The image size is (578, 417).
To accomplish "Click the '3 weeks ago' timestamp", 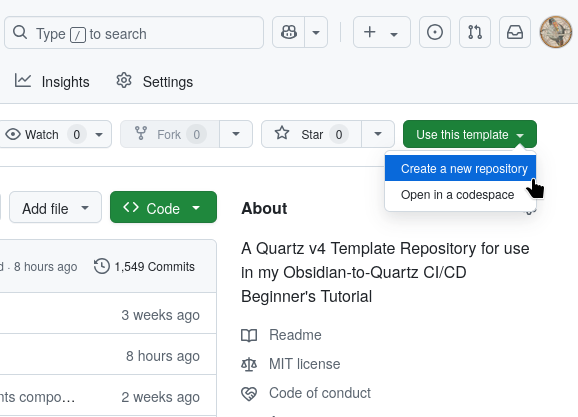I will click(160, 315).
